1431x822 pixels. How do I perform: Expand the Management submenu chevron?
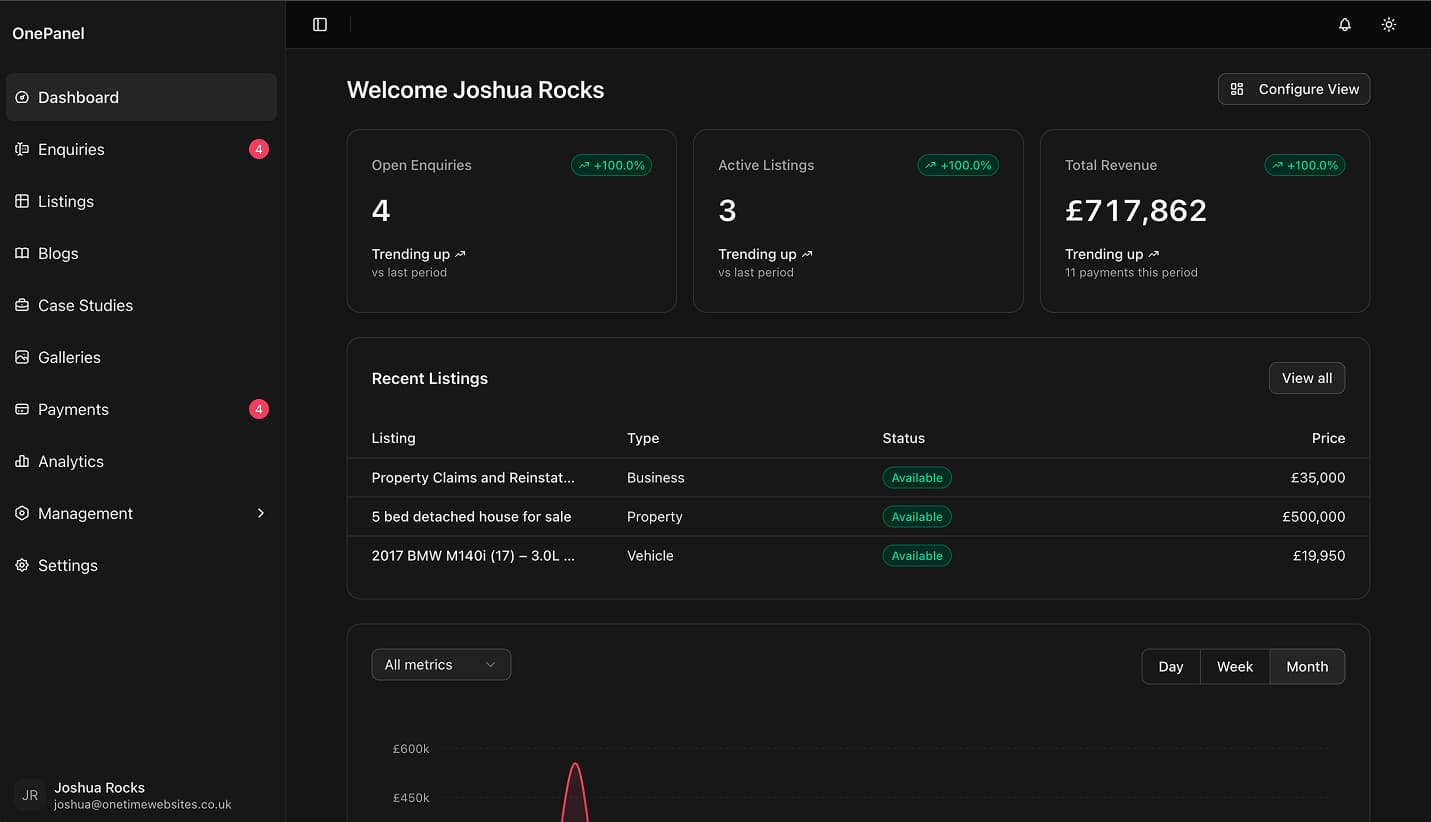click(261, 514)
